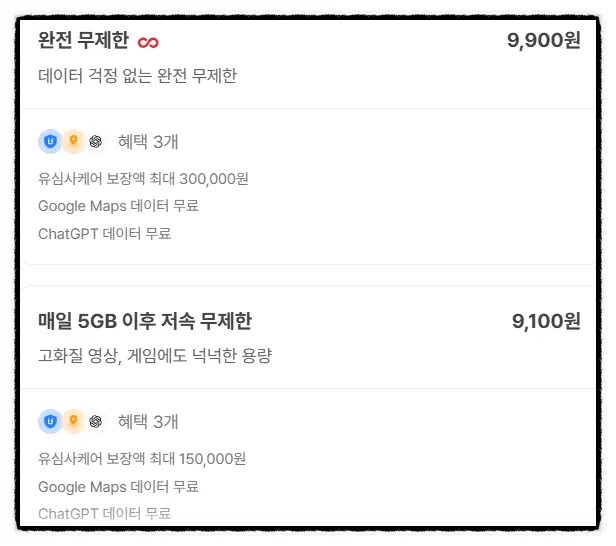
Task: Click the ChatGPT logo icon in 완전 무제한 plan
Action: [95, 141]
